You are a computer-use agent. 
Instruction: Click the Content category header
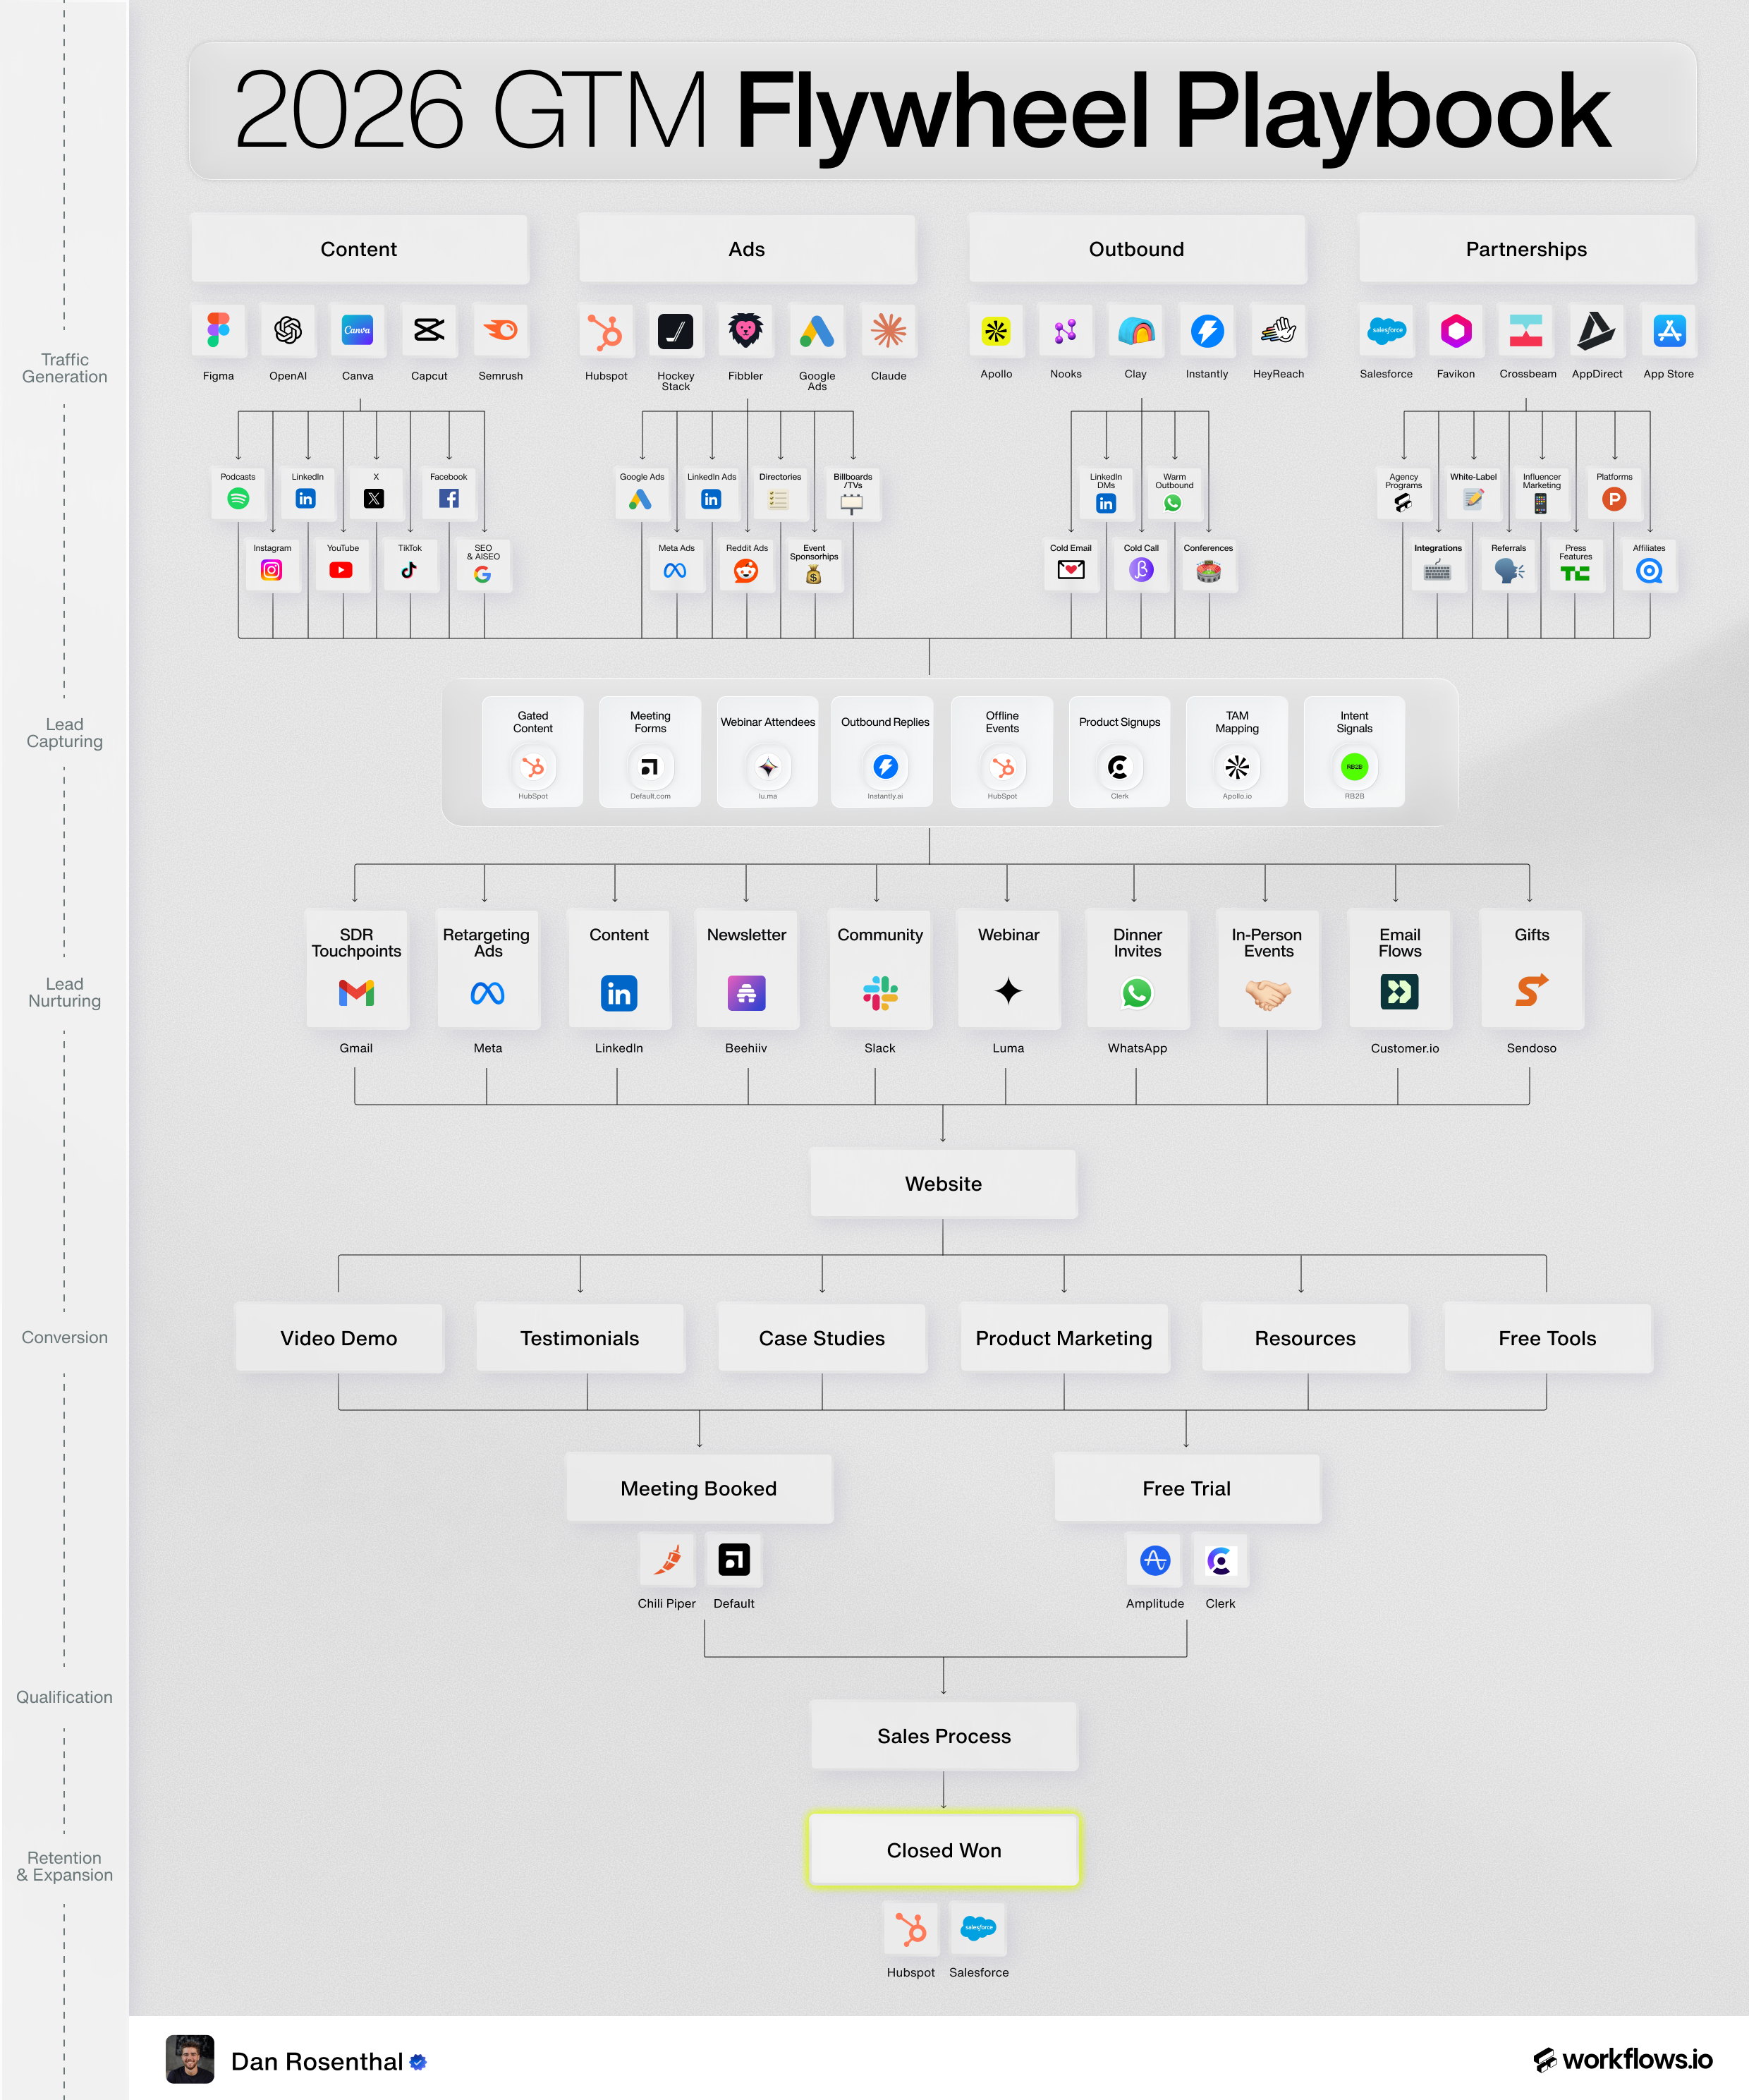(x=359, y=249)
